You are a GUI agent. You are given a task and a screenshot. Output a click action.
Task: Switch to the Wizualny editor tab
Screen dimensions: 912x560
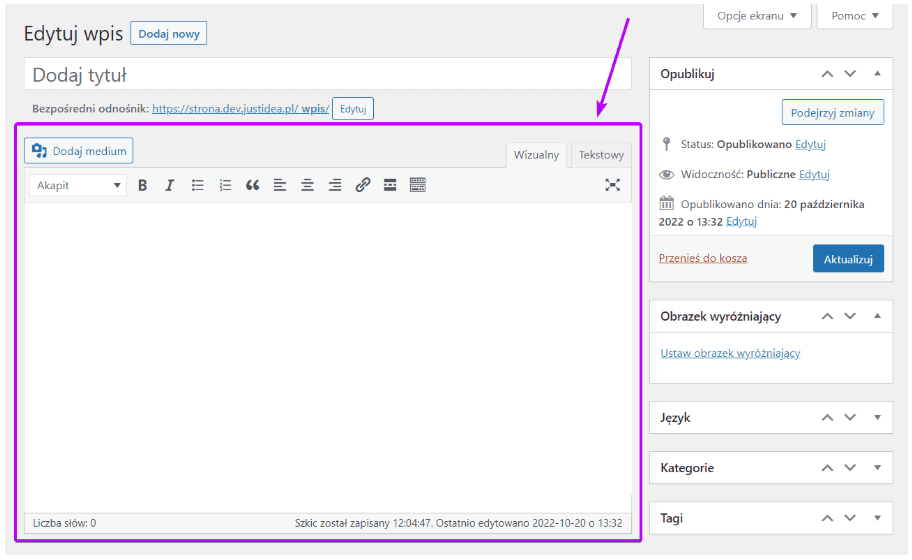pos(537,155)
